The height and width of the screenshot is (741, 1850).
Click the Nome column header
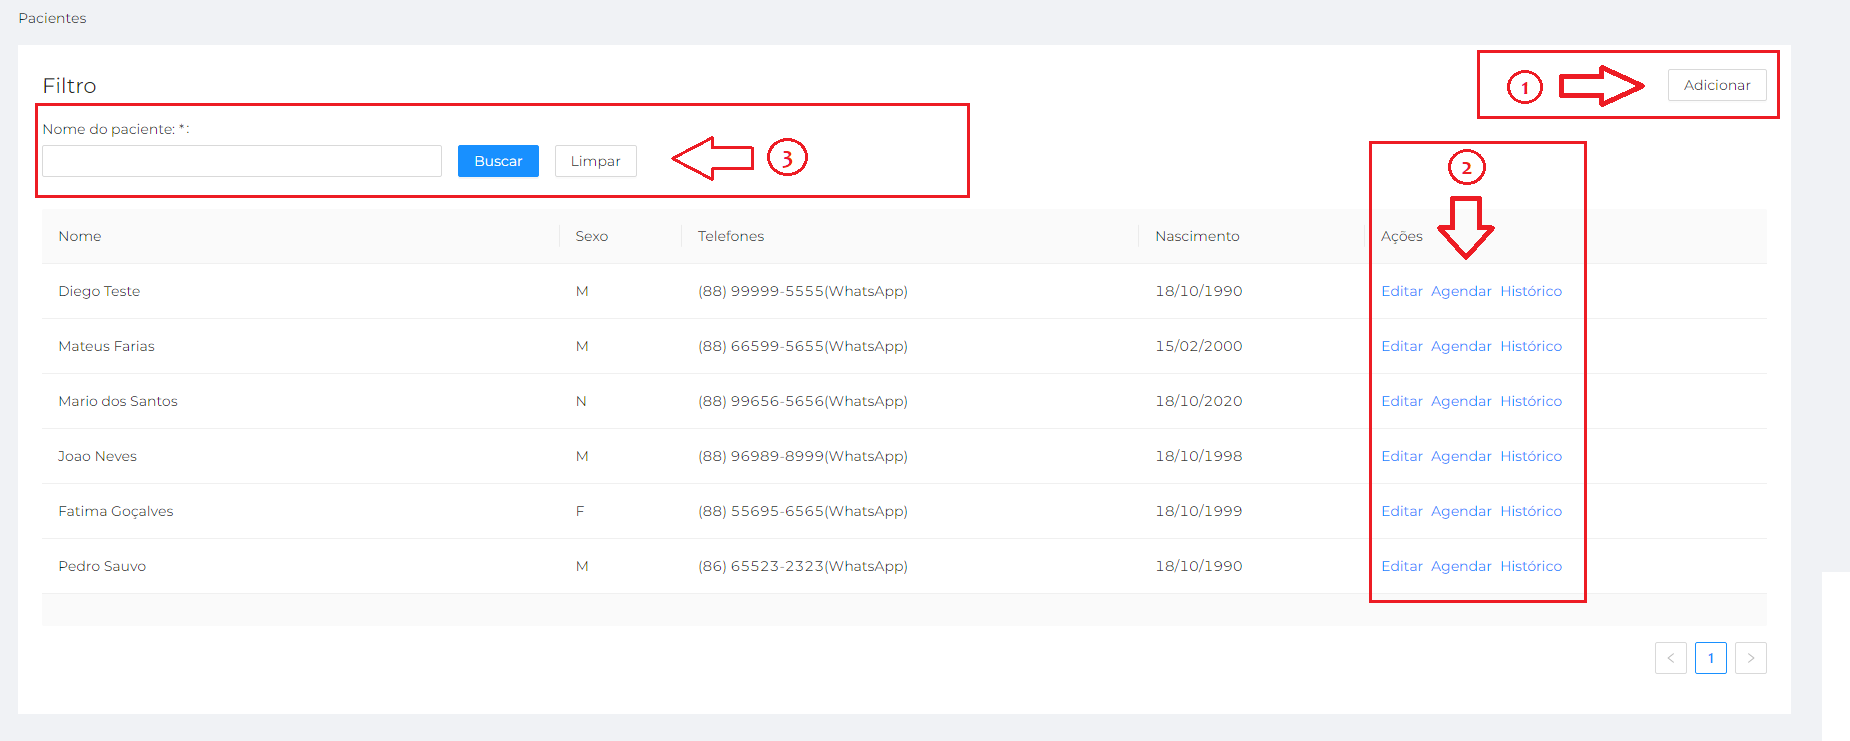click(x=80, y=236)
